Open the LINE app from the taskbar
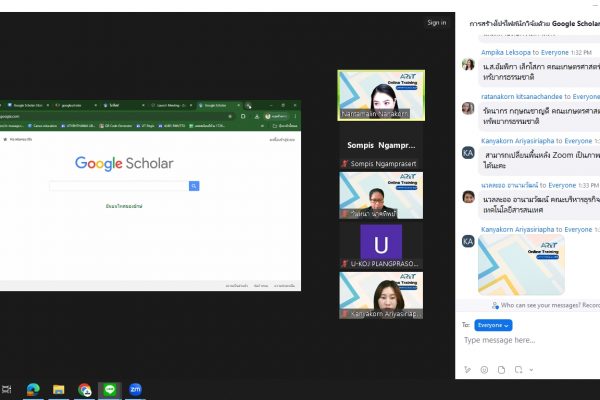600x400 pixels. [x=110, y=389]
